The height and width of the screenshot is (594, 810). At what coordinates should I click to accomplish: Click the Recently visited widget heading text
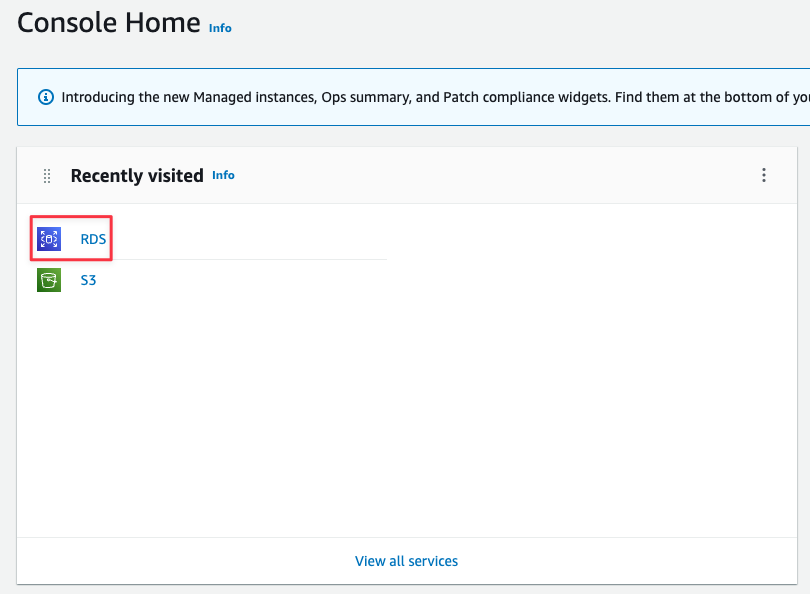[137, 176]
